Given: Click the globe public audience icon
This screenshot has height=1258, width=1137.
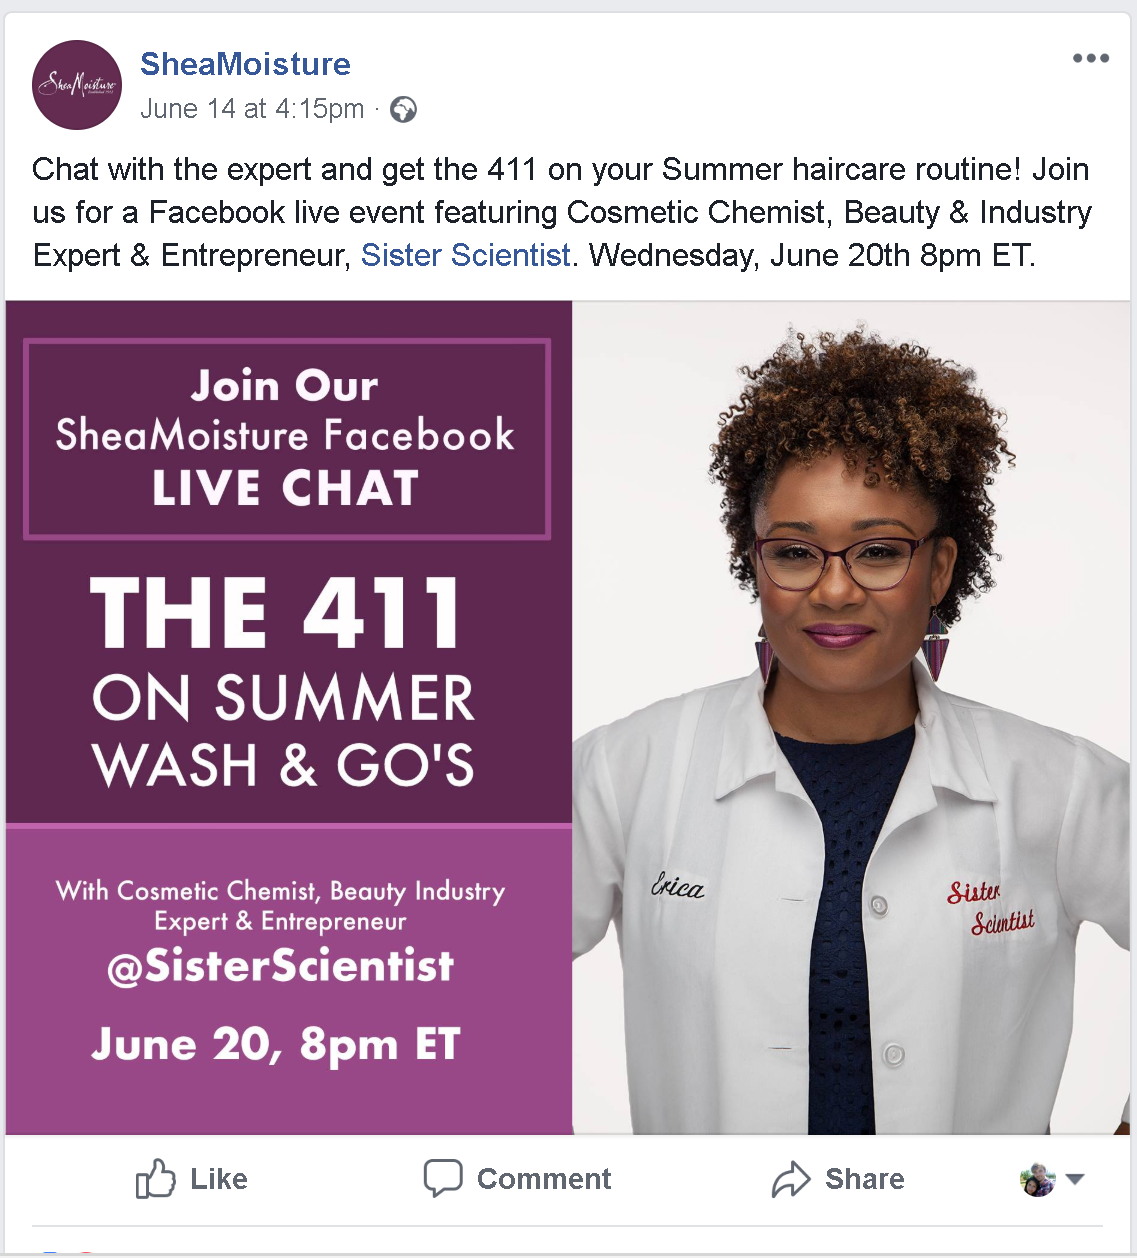Looking at the screenshot, I should point(403,109).
